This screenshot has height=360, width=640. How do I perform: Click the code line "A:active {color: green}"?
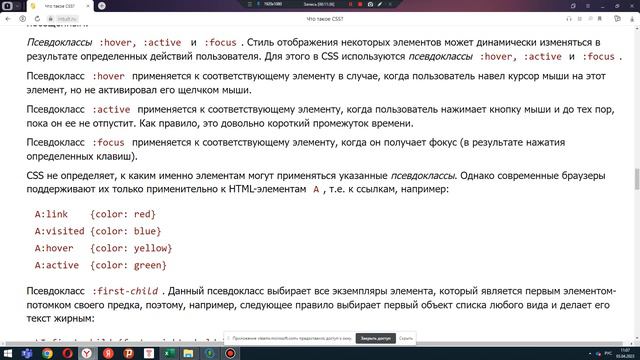pyautogui.click(x=100, y=265)
